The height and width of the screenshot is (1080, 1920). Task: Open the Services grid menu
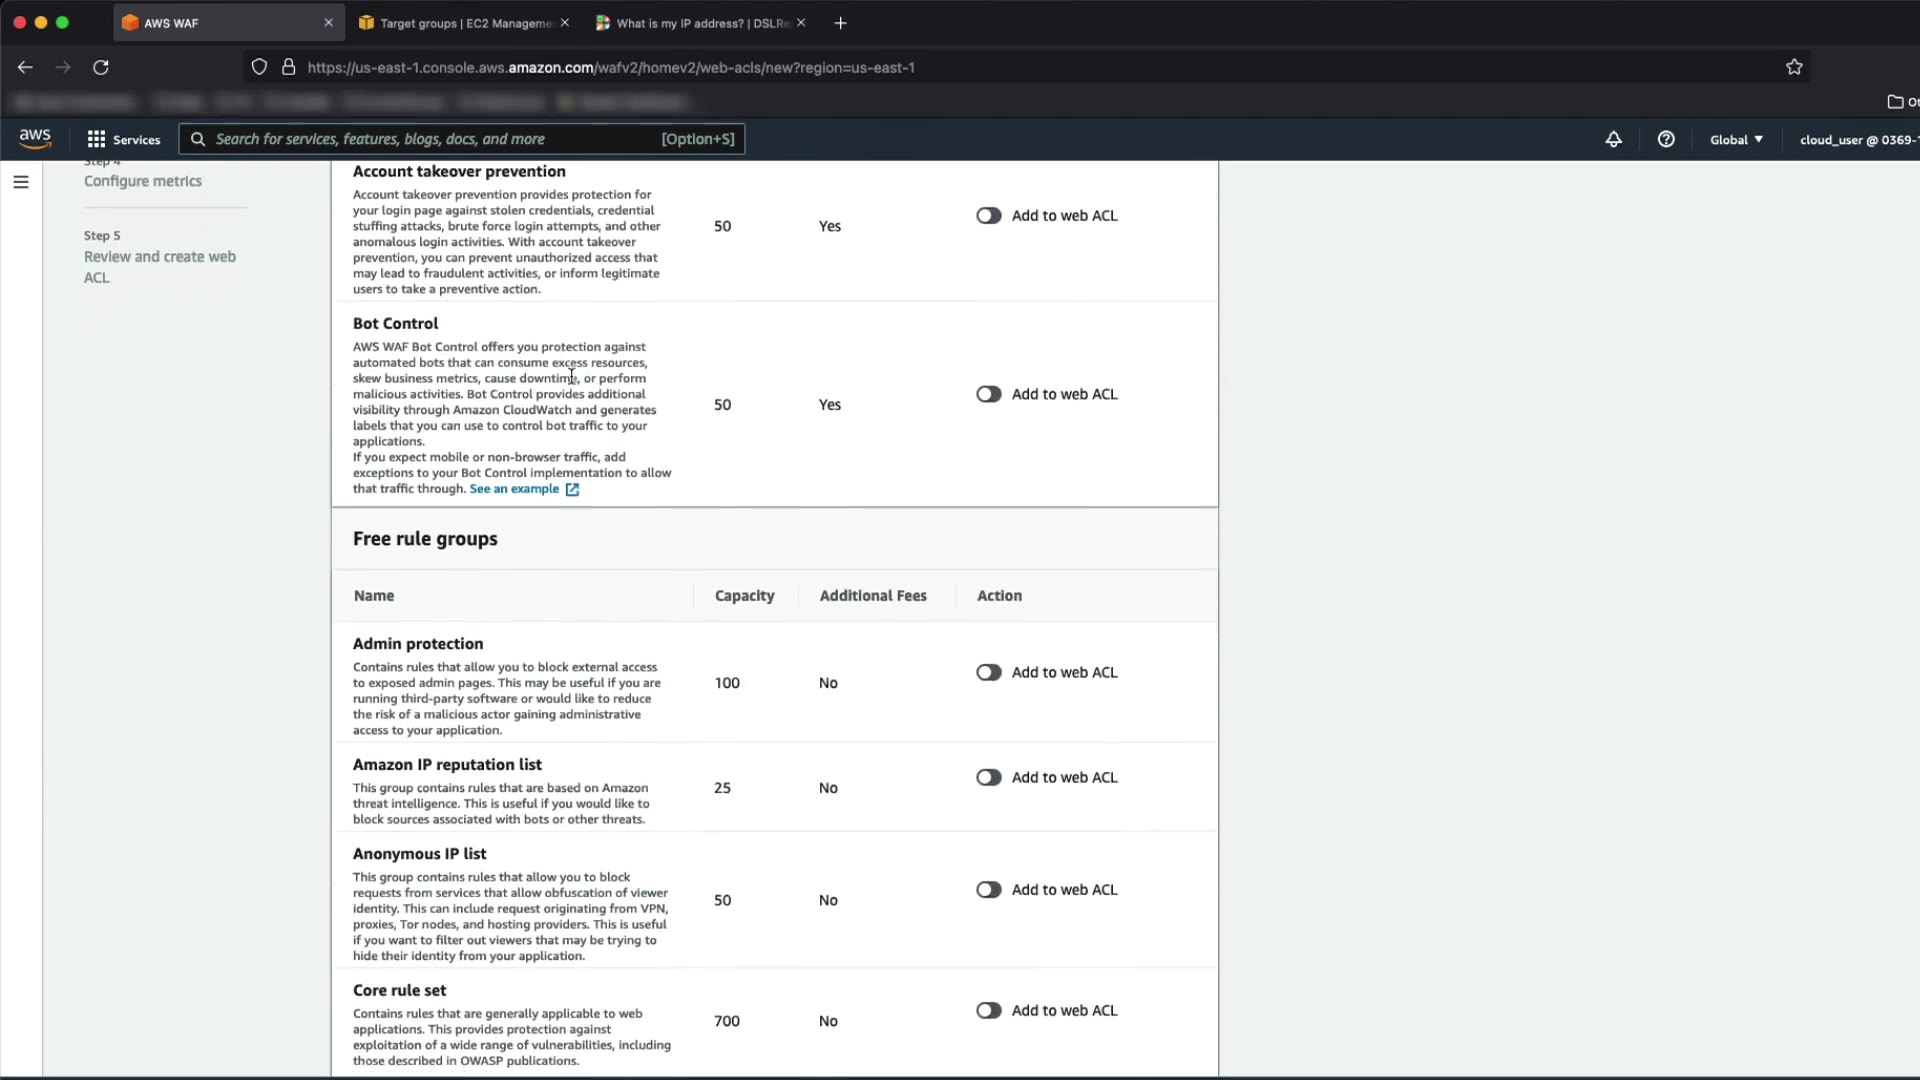tap(124, 139)
